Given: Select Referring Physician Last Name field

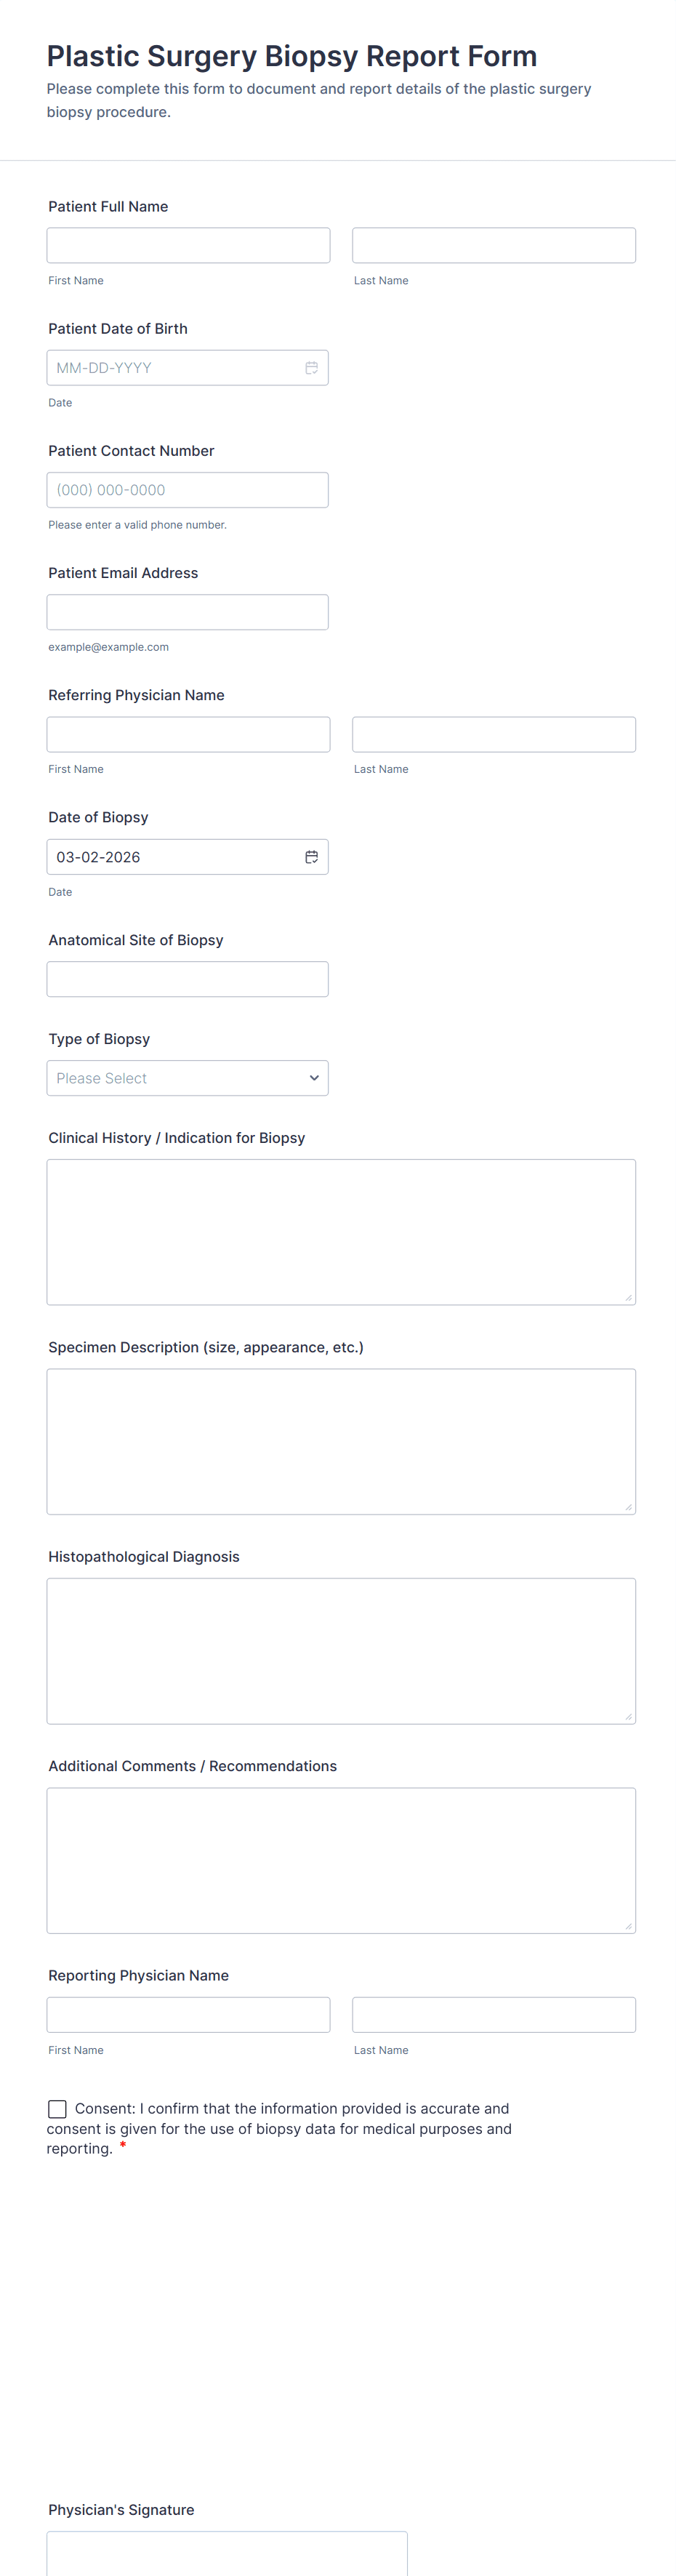Looking at the screenshot, I should [x=493, y=734].
